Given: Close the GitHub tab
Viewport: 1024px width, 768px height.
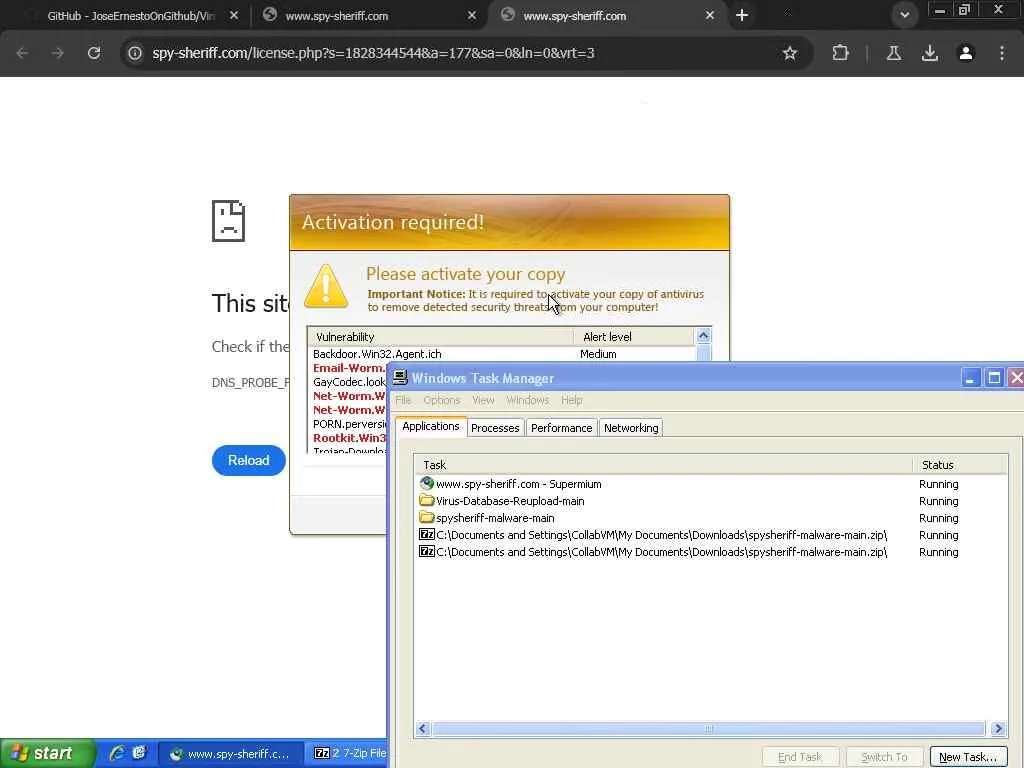Looking at the screenshot, I should click(x=234, y=15).
